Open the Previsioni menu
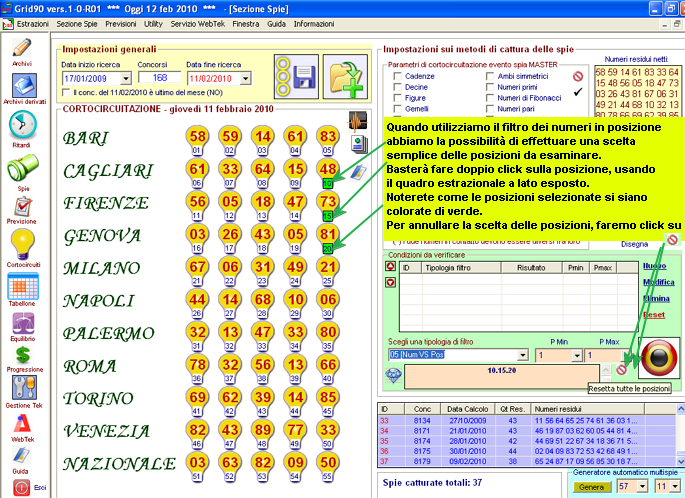The image size is (685, 498). (121, 24)
